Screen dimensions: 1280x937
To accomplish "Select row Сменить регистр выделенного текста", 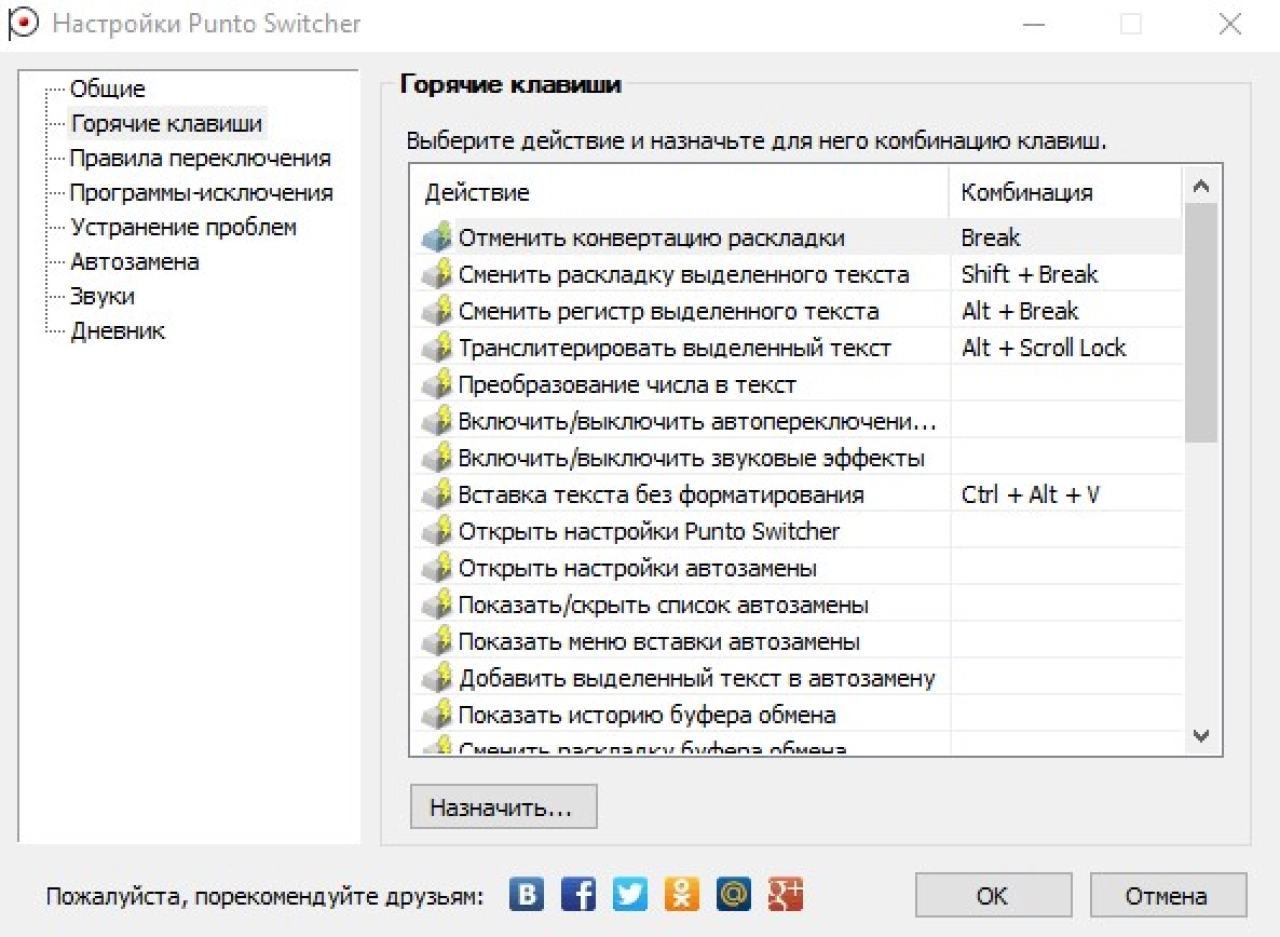I will pos(796,311).
